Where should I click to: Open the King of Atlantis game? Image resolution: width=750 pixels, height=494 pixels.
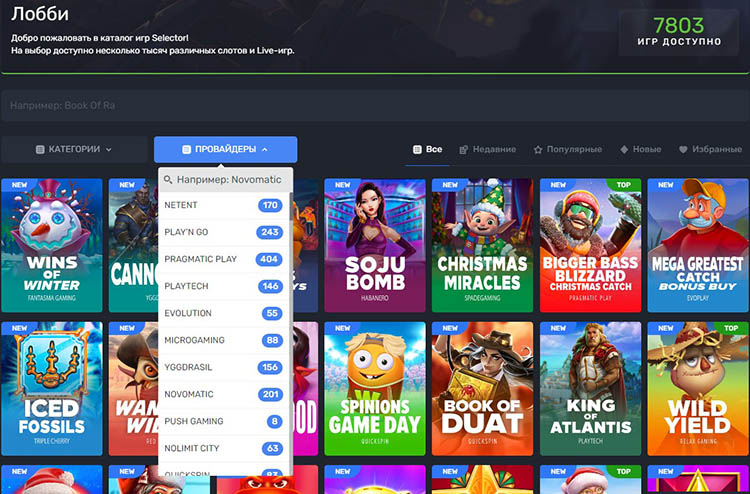(590, 389)
